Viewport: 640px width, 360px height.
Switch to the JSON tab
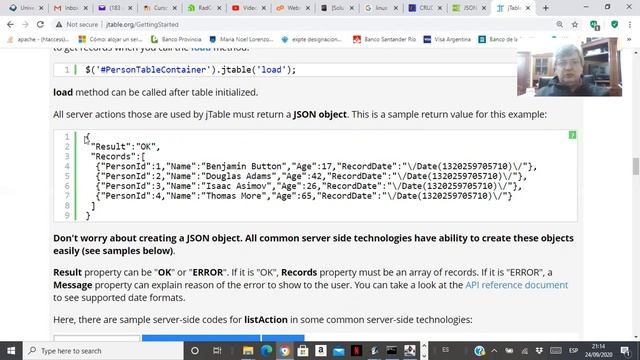coord(469,8)
